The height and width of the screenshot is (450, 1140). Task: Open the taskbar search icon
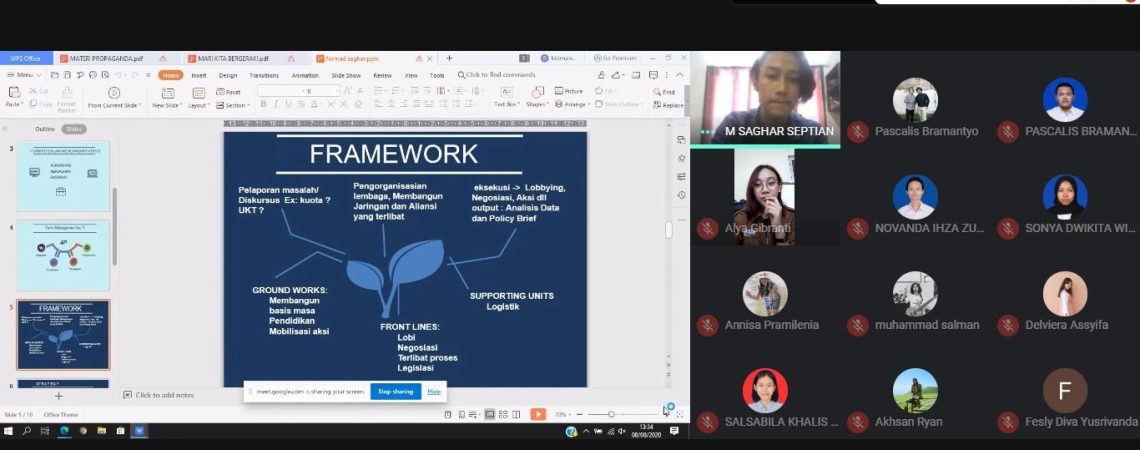[x=27, y=431]
